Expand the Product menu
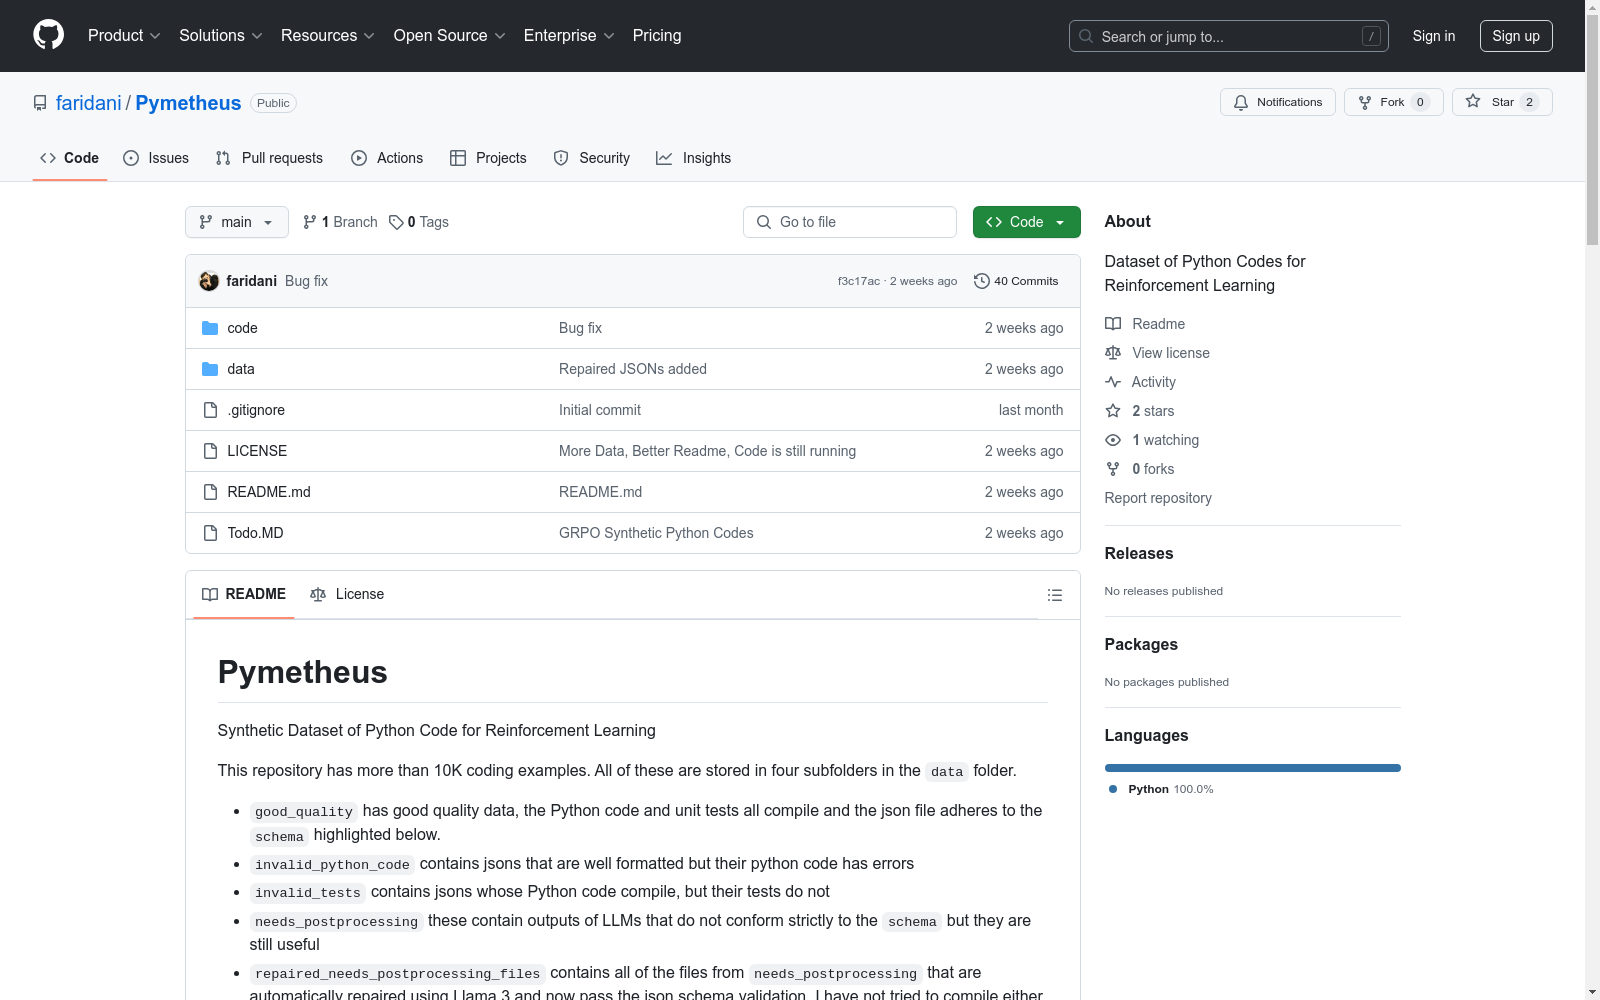The image size is (1600, 1000). (124, 36)
